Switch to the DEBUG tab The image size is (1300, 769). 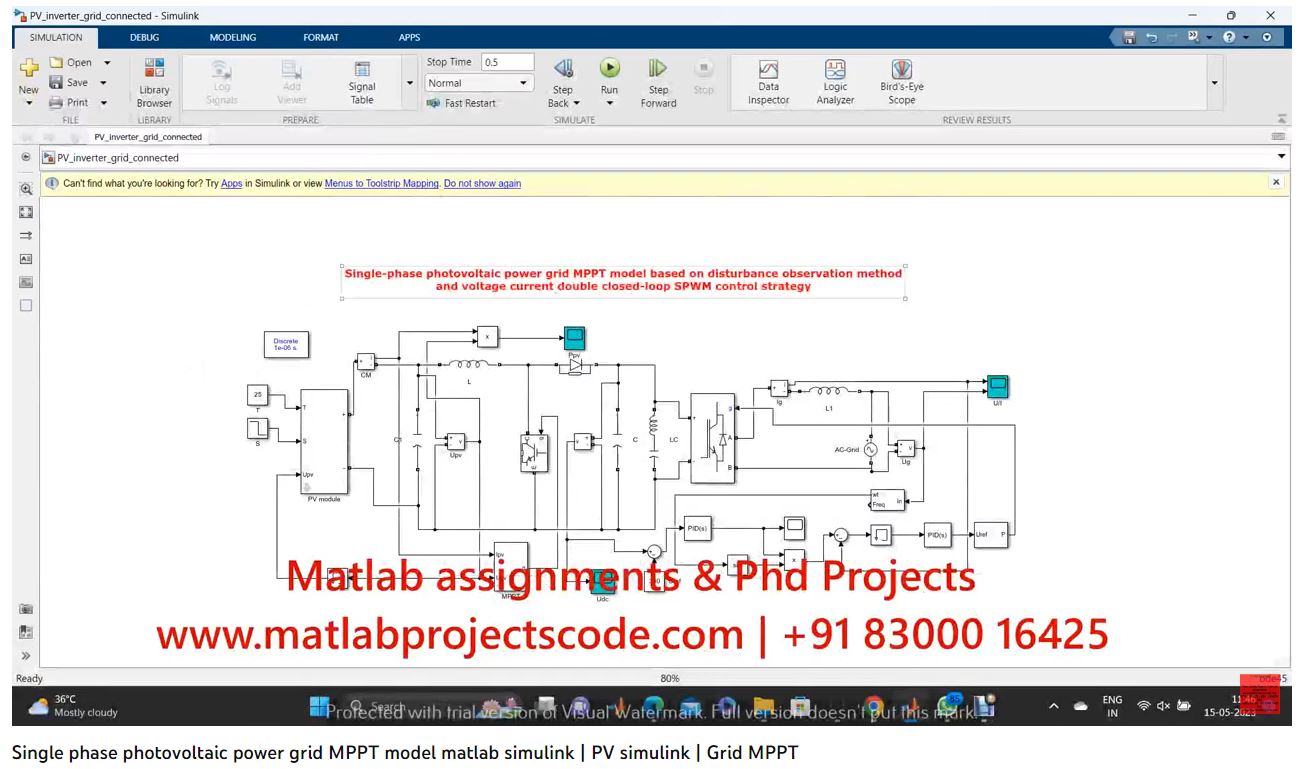(144, 37)
